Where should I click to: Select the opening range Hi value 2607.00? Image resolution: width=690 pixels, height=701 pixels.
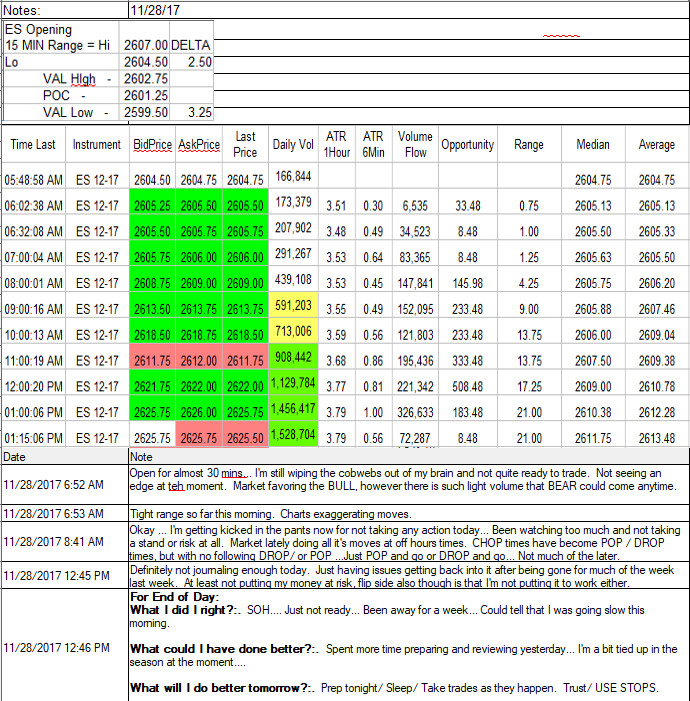pyautogui.click(x=144, y=45)
